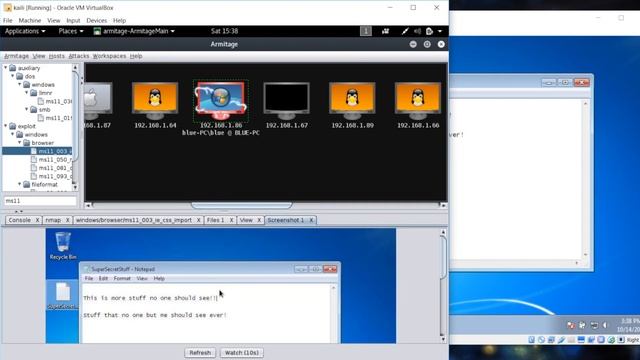Click the Kali clock Sat 15:38
The height and width of the screenshot is (360, 640).
click(x=224, y=31)
